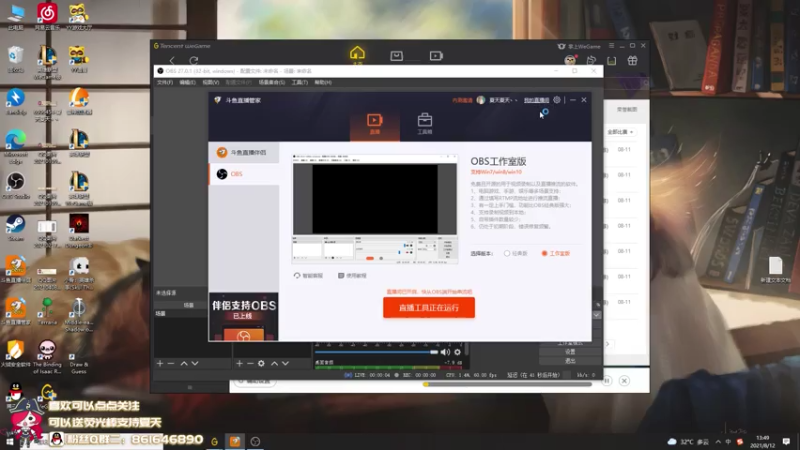
Task: Move source up in OBS
Action: click(274, 363)
